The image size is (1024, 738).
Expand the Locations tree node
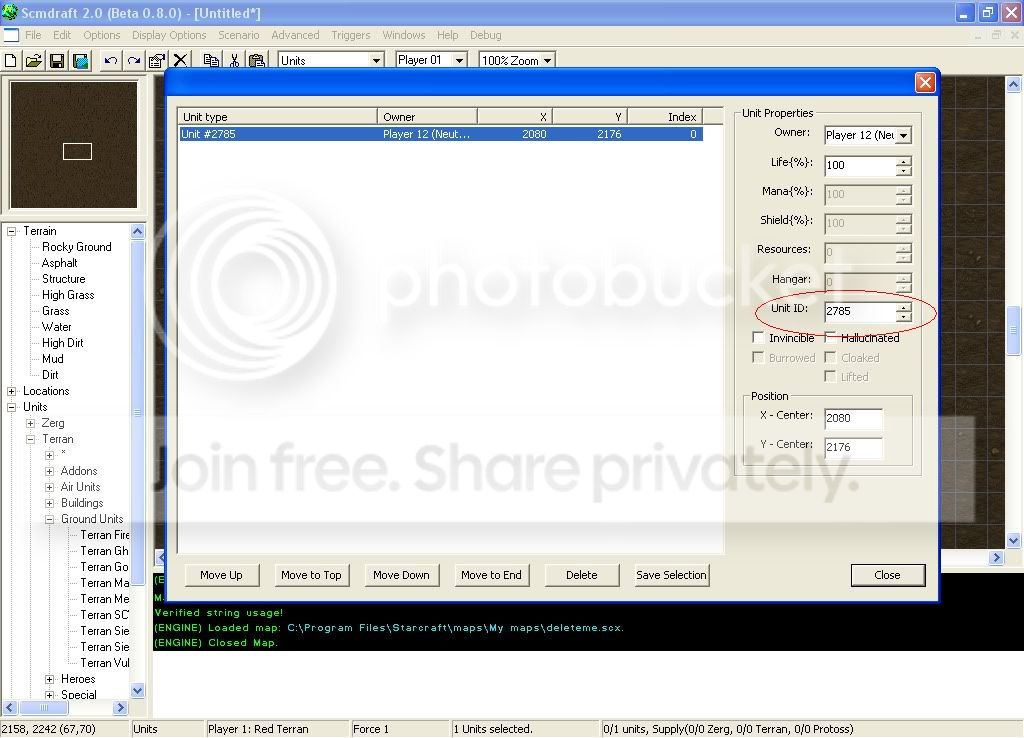tap(12, 391)
